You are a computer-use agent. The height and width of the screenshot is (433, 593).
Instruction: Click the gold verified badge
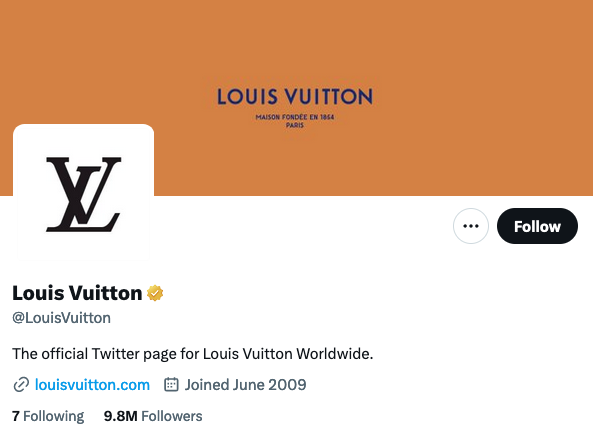(x=155, y=293)
